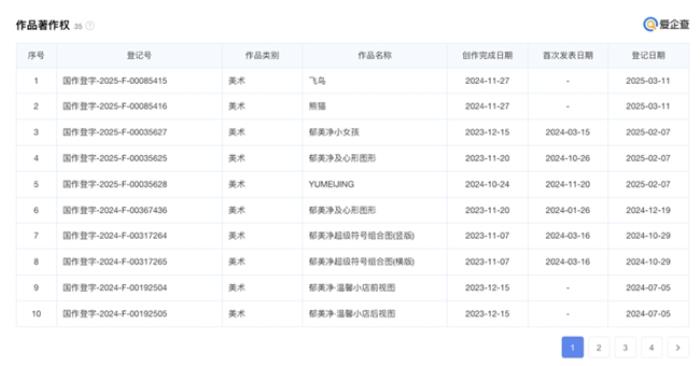The width and height of the screenshot is (700, 366).
Task: Click creation date 2023-12-15 in 郁美净小女孩 row
Action: pyautogui.click(x=487, y=132)
